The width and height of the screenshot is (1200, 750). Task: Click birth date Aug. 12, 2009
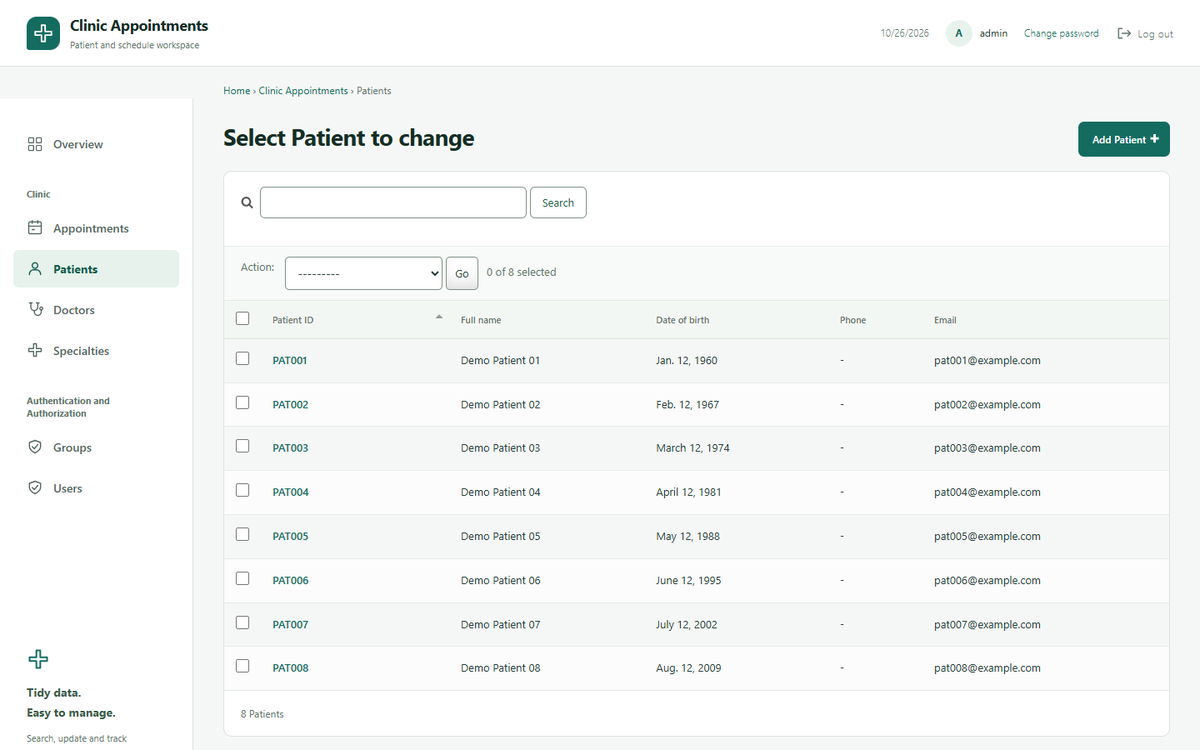click(688, 668)
